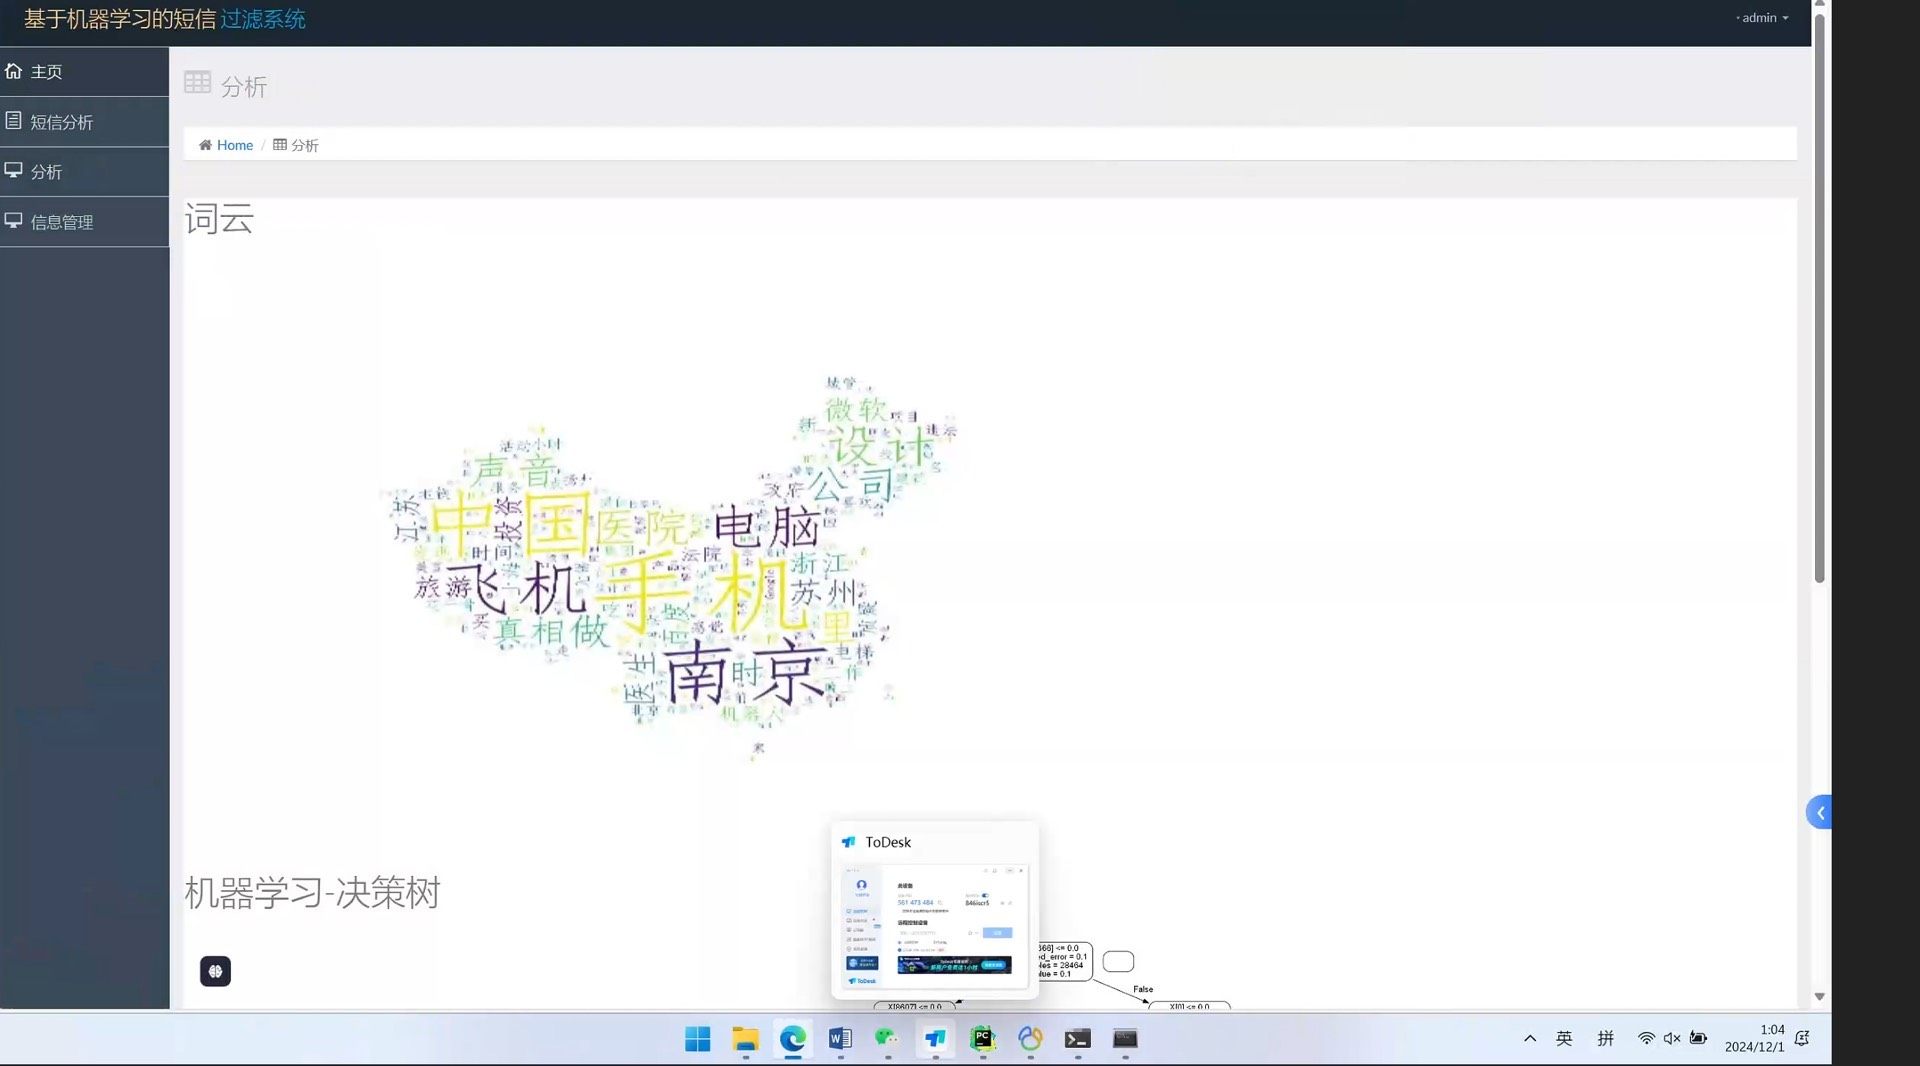1920x1066 pixels.
Task: Open File Explorer from the taskbar
Action: point(745,1039)
